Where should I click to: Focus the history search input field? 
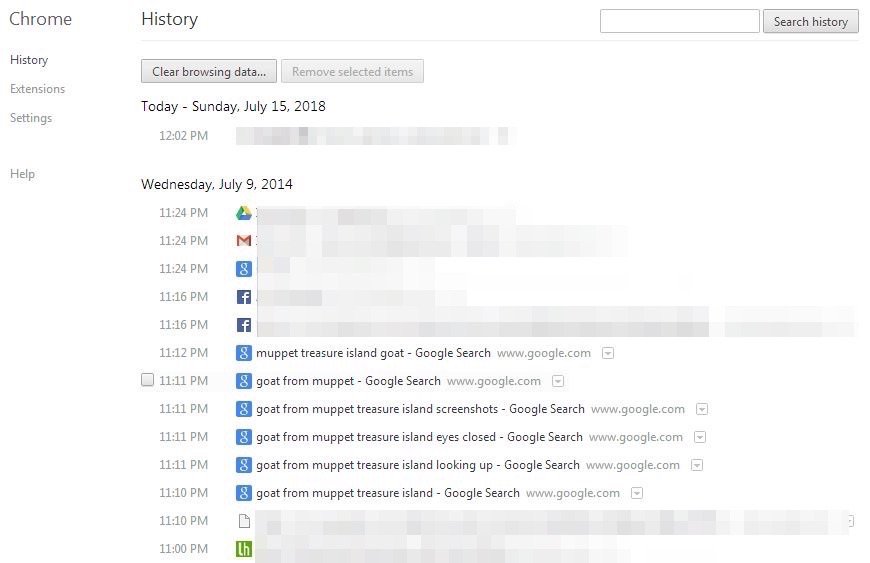pyautogui.click(x=680, y=22)
